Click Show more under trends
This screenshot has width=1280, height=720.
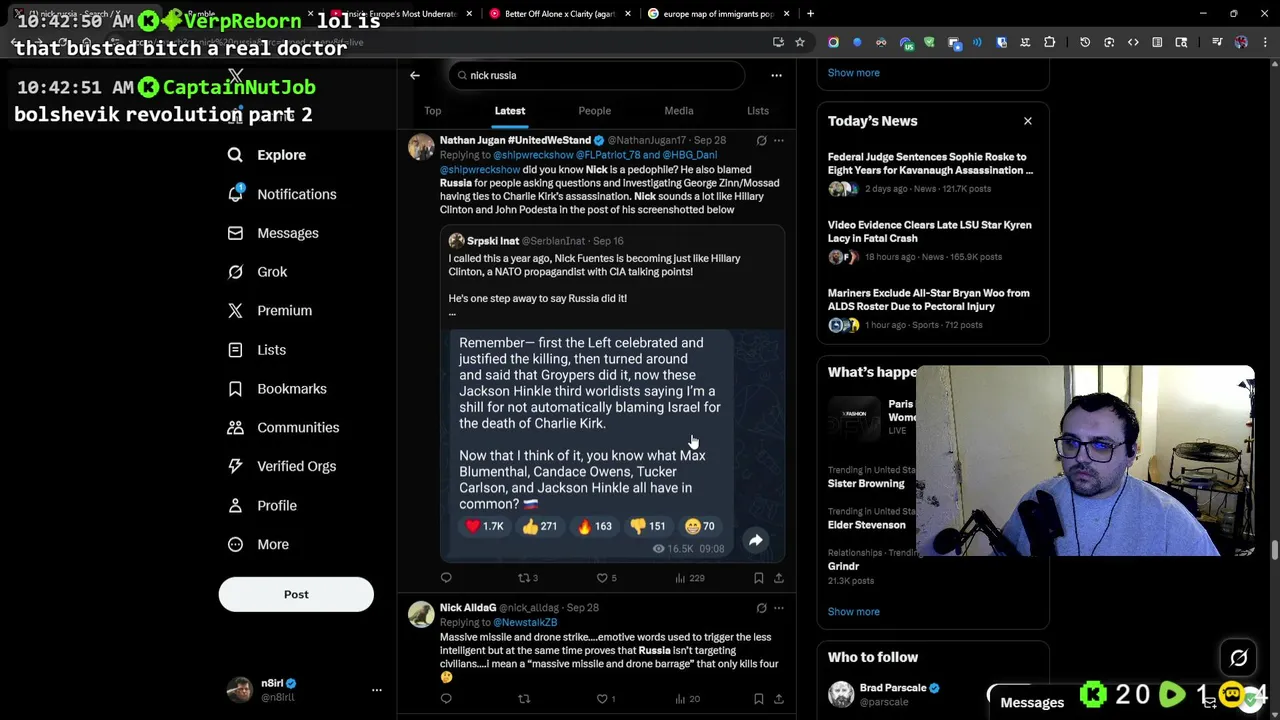pos(853,611)
